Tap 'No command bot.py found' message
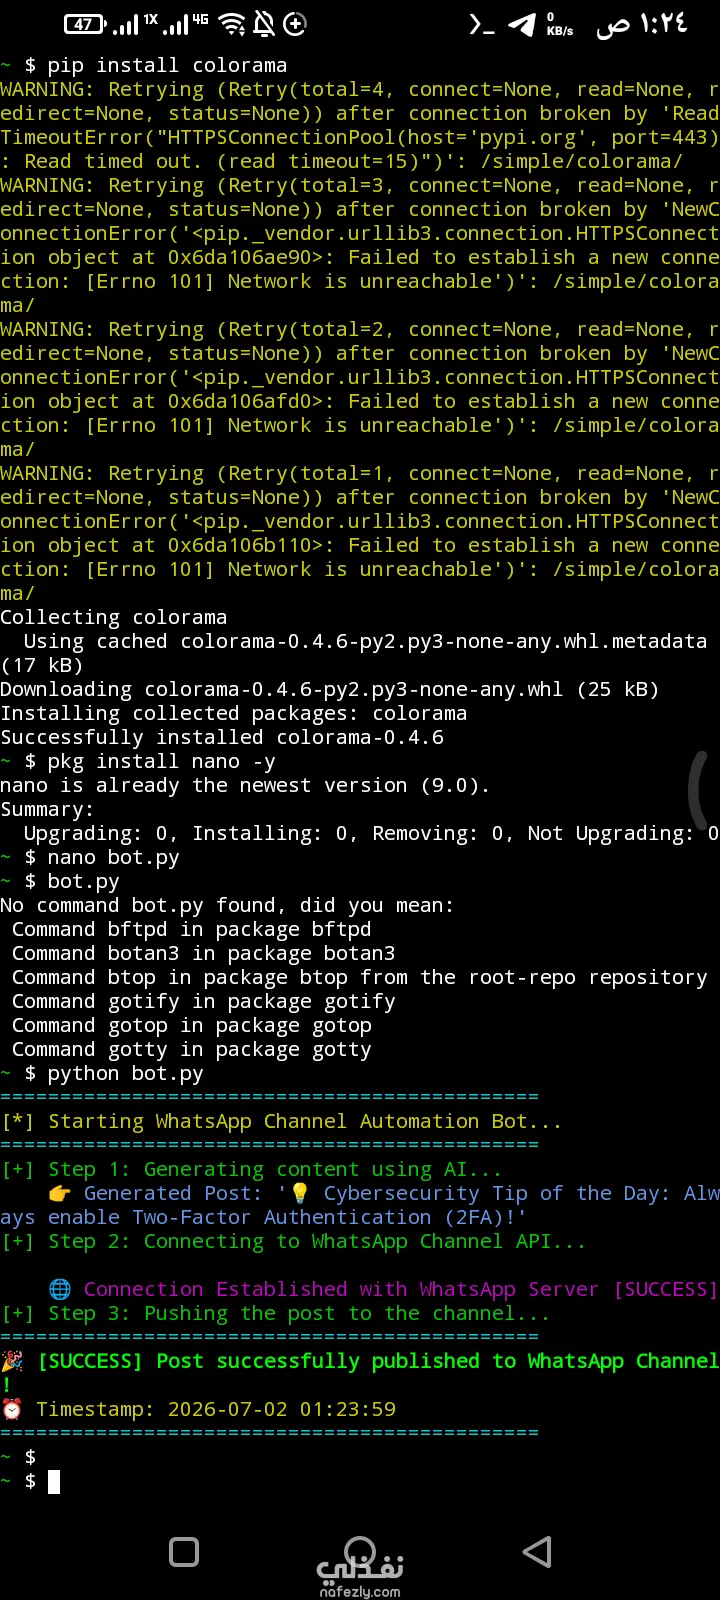The width and height of the screenshot is (720, 1600). [227, 905]
